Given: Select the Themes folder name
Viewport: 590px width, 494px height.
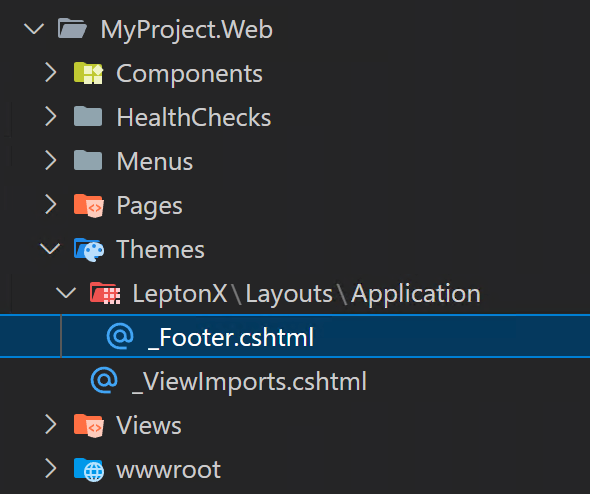Looking at the screenshot, I should click(160, 249).
